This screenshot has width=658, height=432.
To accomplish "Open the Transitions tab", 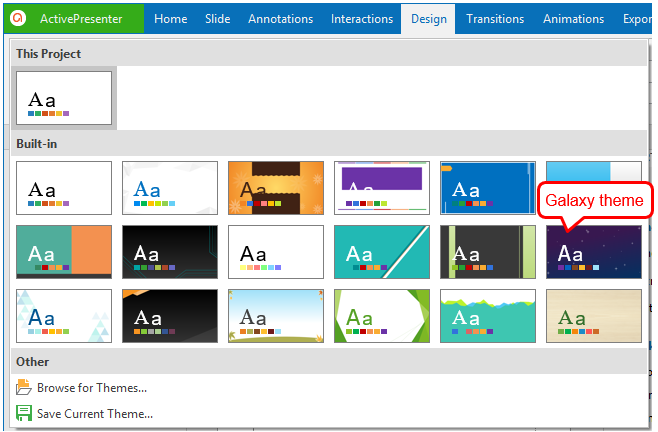I will [x=495, y=19].
